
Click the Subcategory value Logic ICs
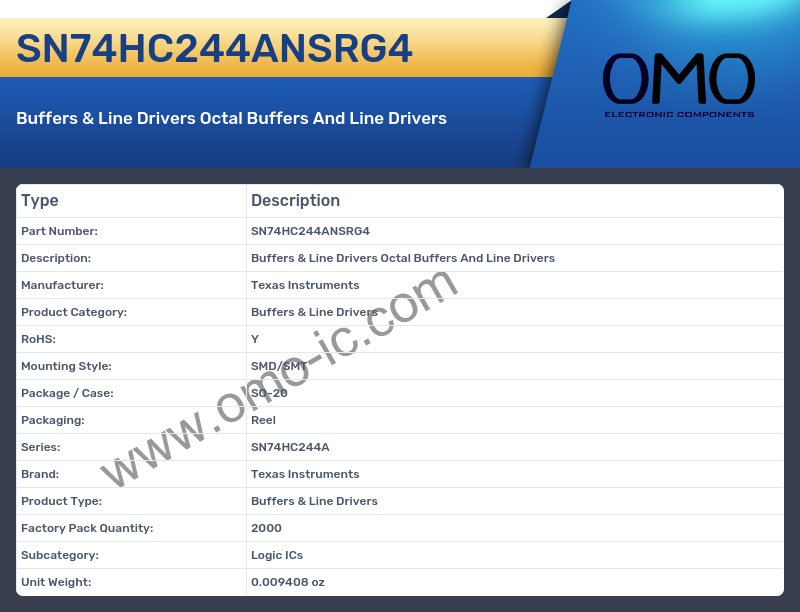tap(277, 555)
